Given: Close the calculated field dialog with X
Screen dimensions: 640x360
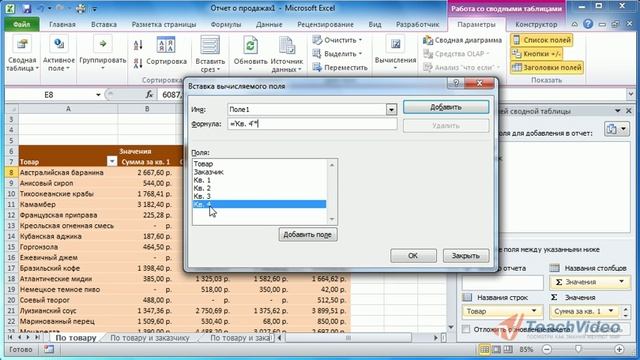Looking at the screenshot, I should [x=480, y=83].
